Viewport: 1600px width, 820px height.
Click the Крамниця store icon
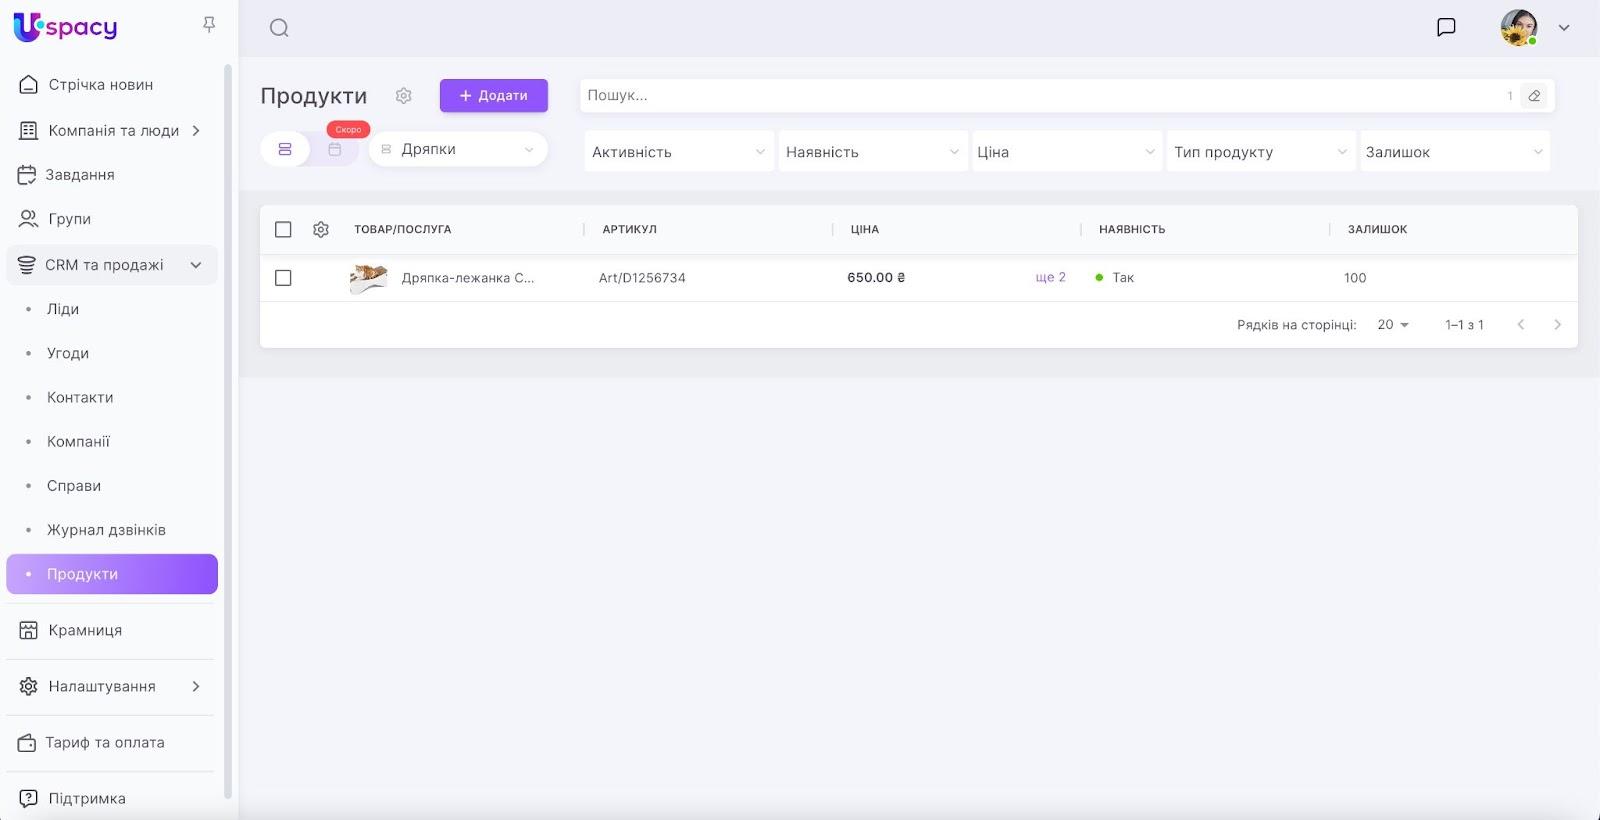click(29, 630)
